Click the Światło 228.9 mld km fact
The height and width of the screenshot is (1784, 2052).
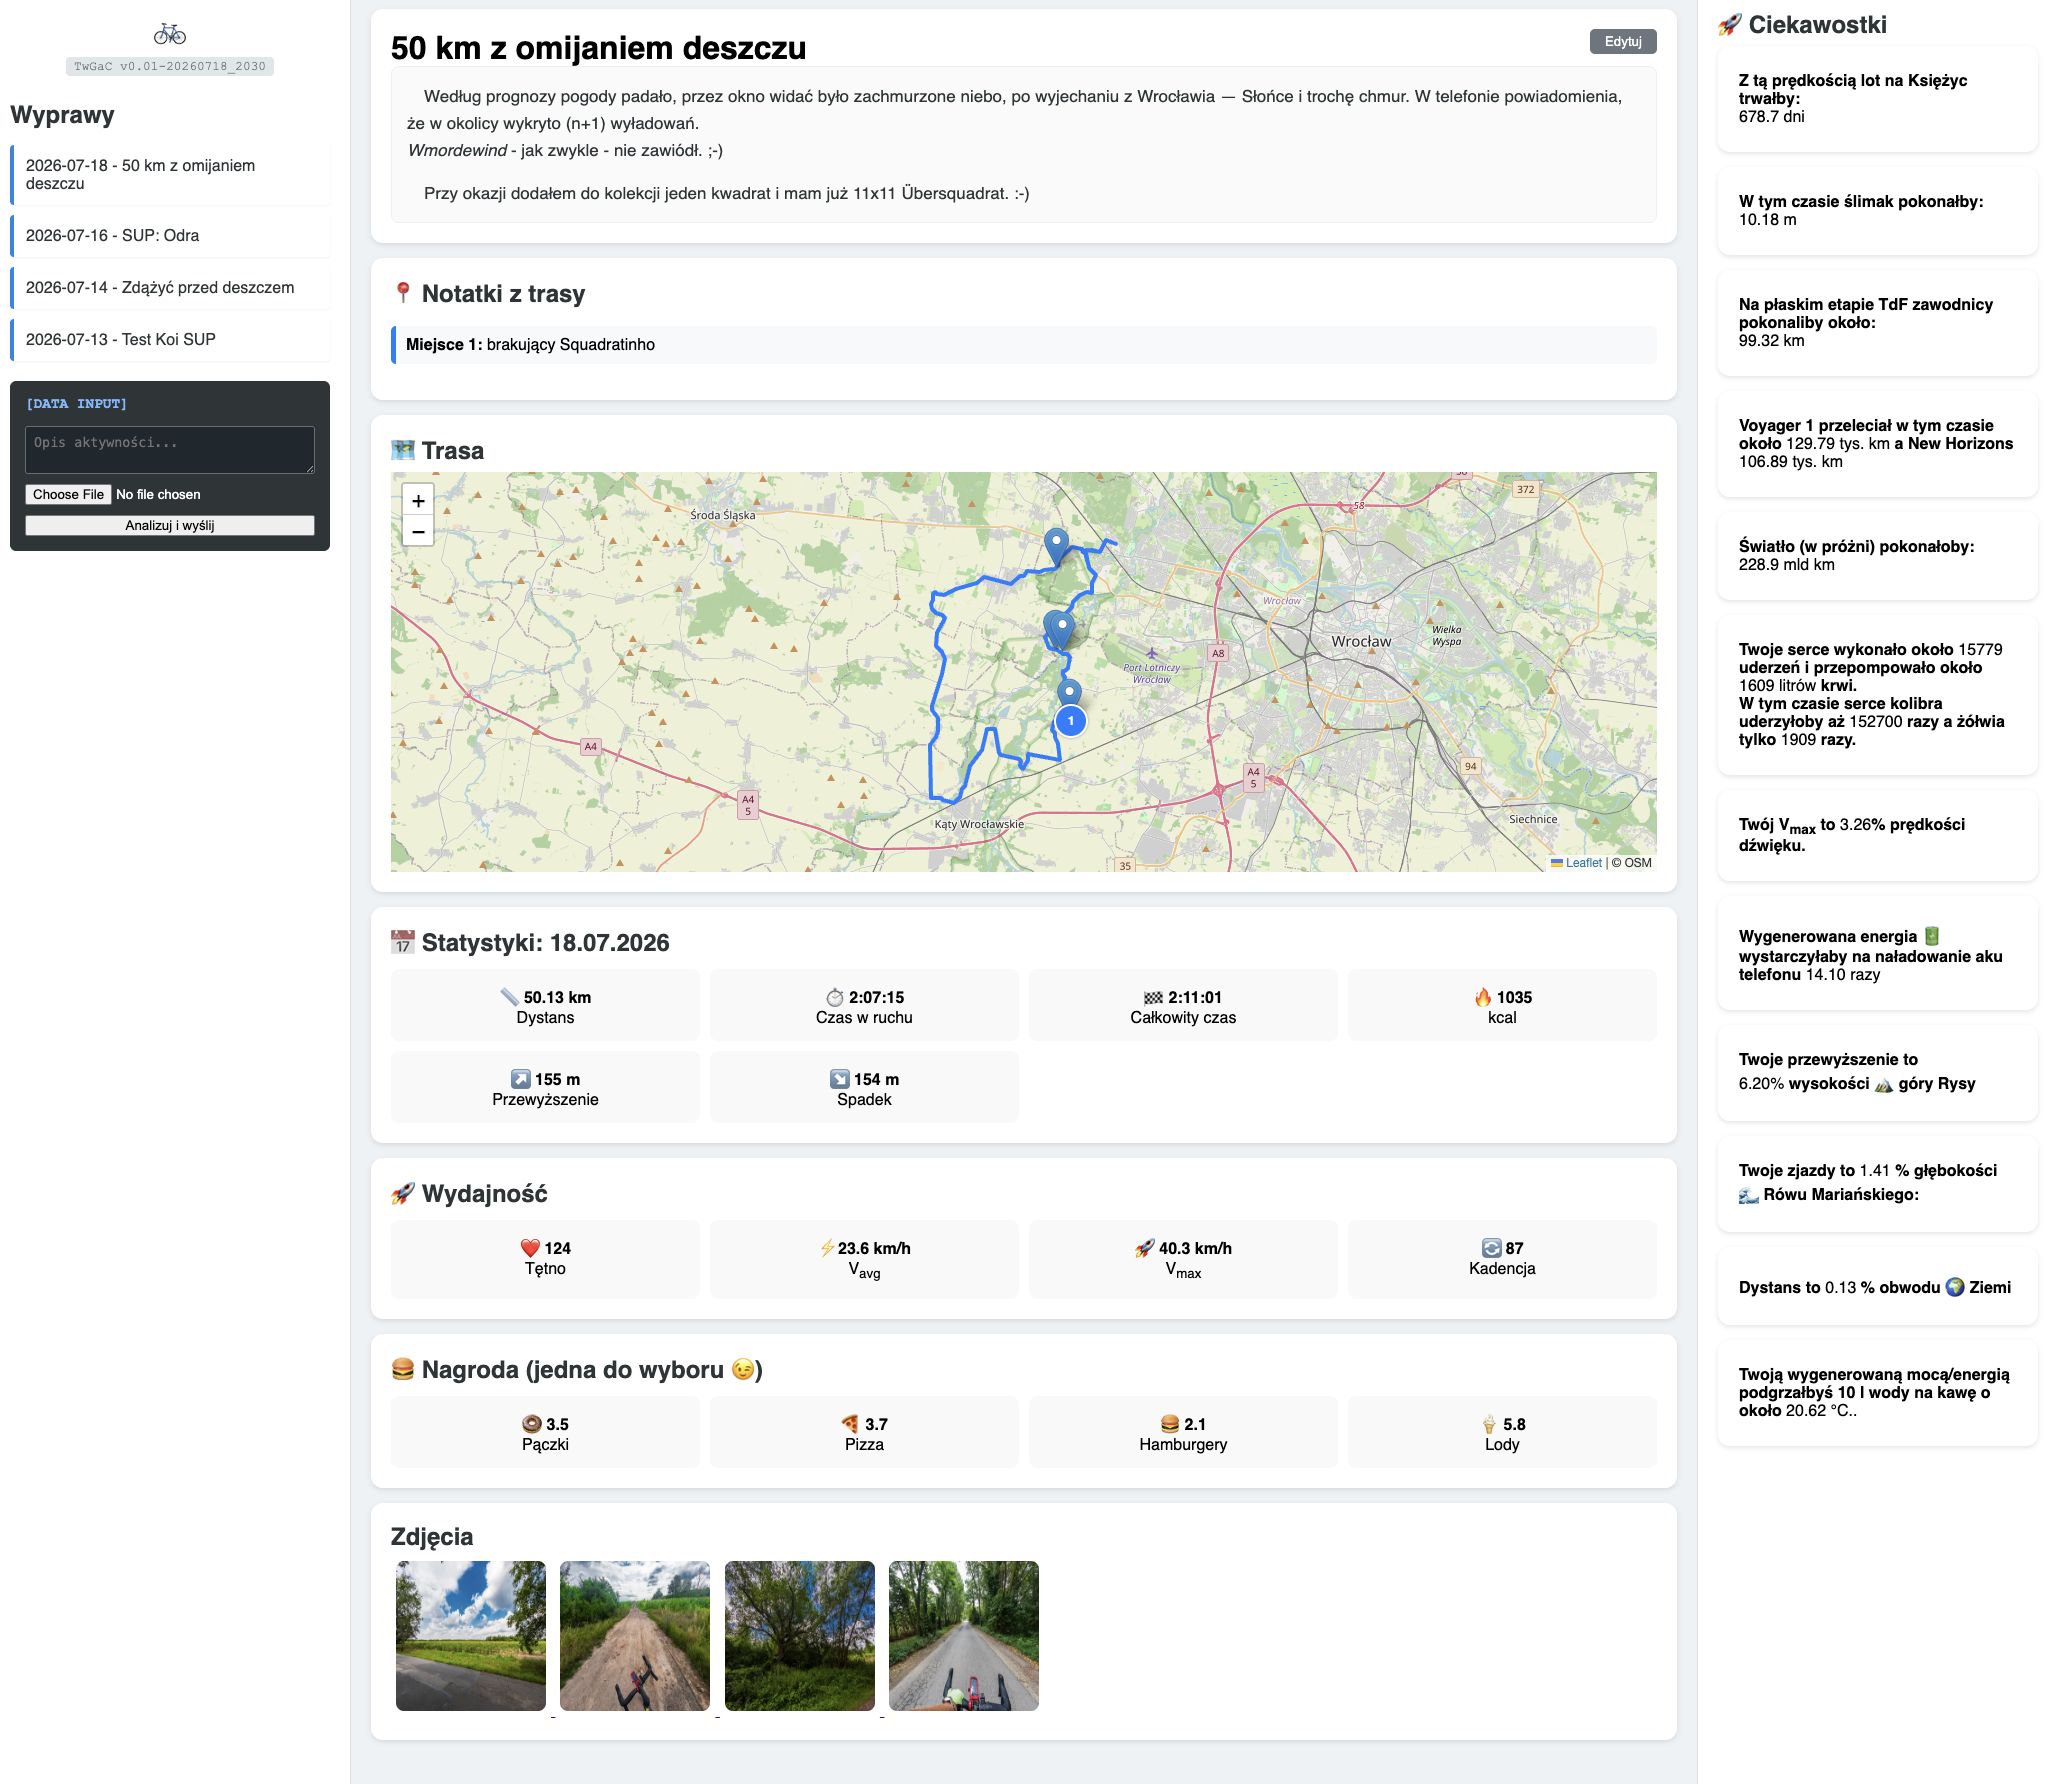tap(1878, 555)
